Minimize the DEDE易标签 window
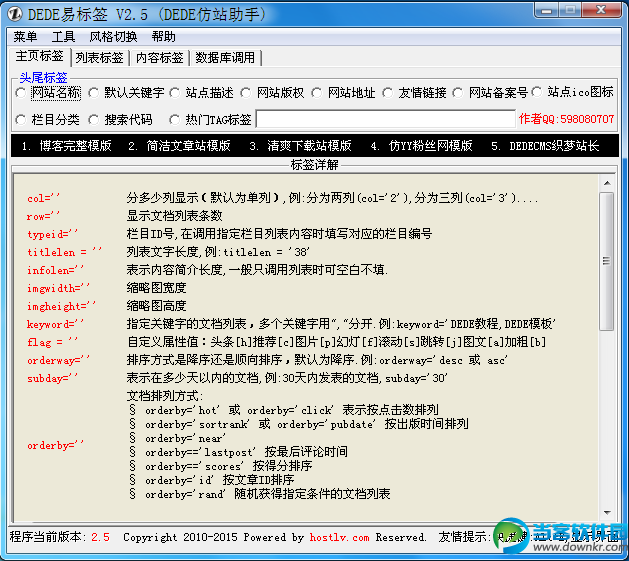Viewport: 629px width, 561px height. tap(546, 10)
